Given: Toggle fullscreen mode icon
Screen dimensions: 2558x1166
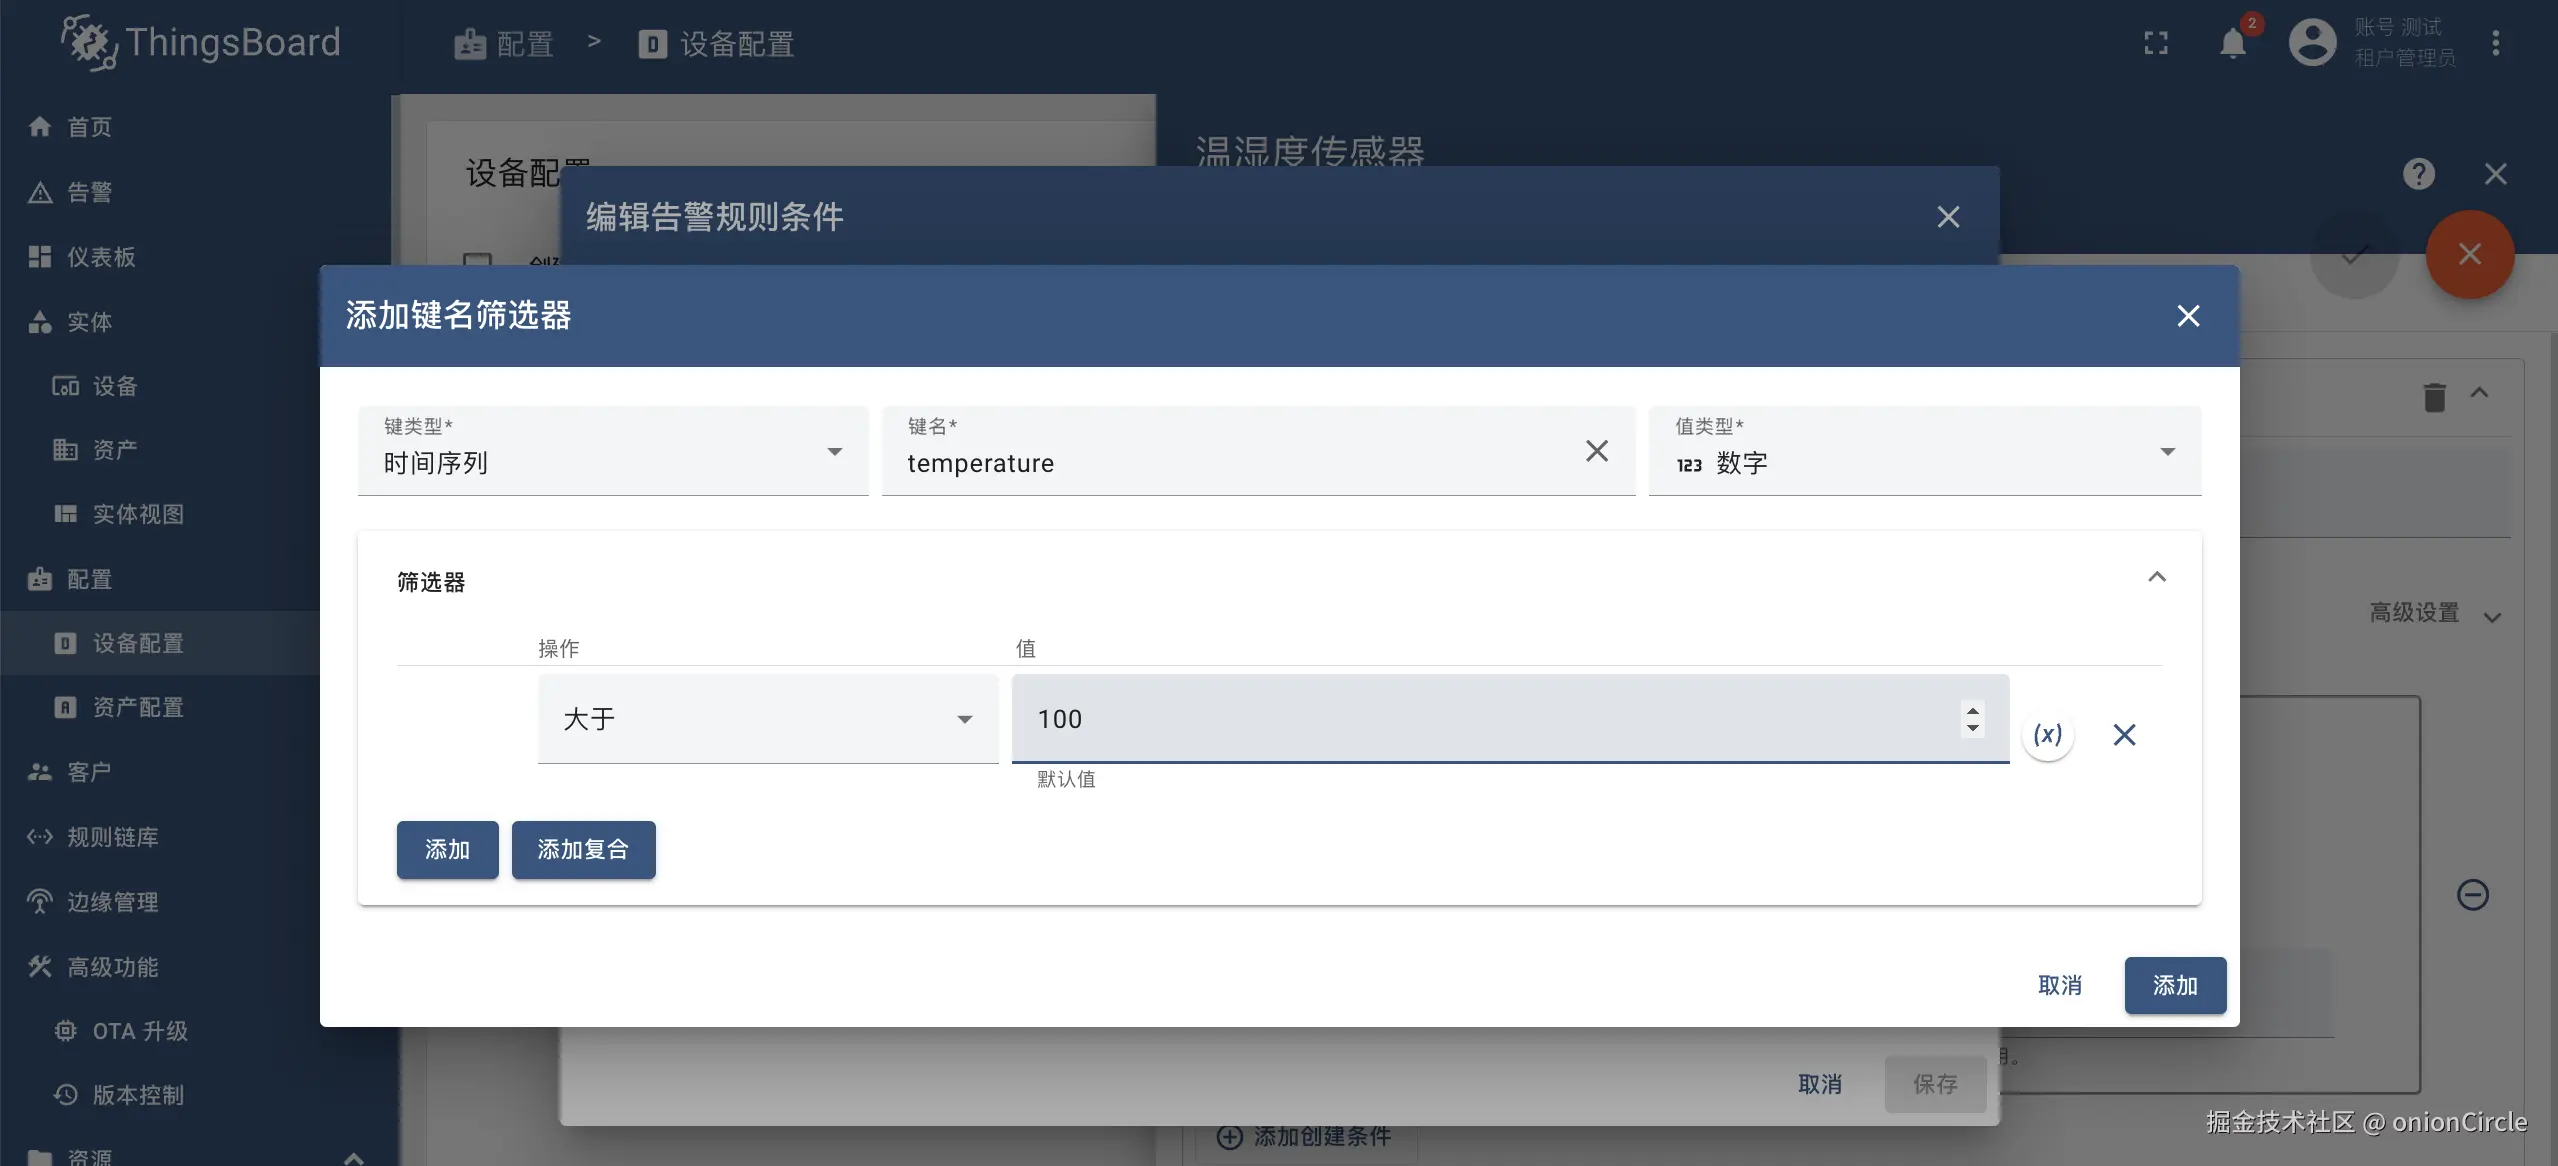Looking at the screenshot, I should pyautogui.click(x=2156, y=44).
